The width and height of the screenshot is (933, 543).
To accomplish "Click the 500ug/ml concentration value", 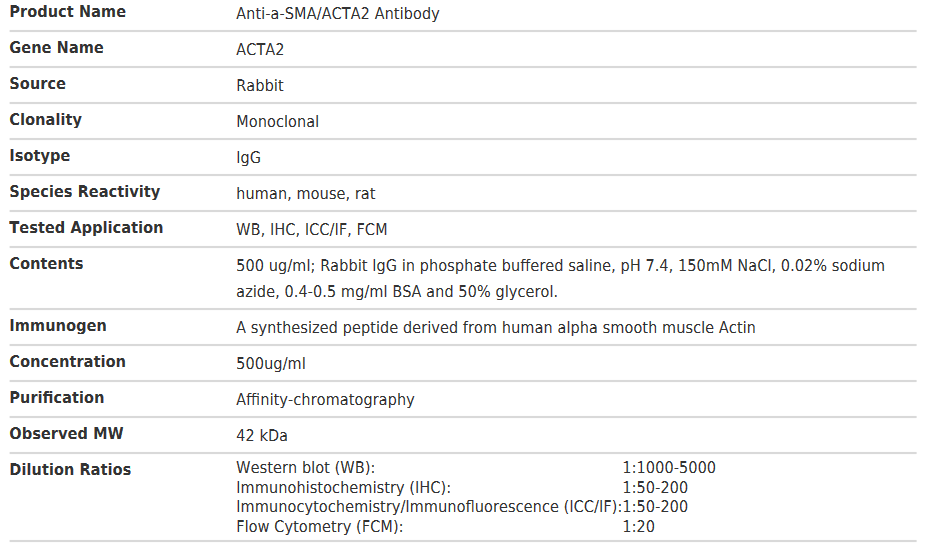I will pyautogui.click(x=271, y=364).
